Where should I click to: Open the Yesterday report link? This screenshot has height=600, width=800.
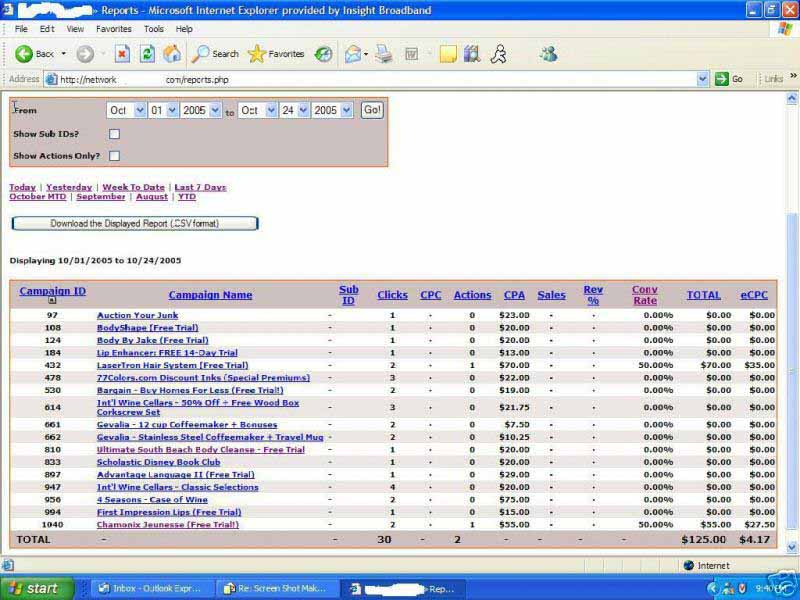(x=69, y=187)
